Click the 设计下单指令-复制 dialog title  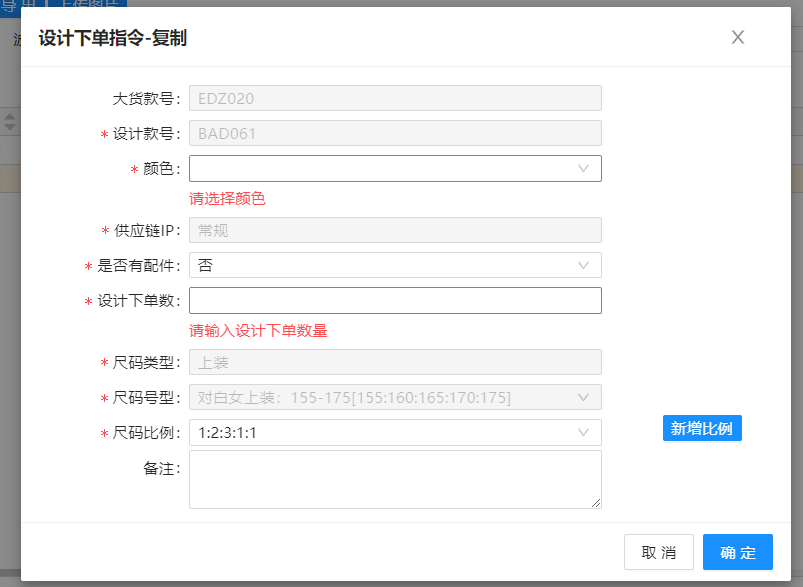click(112, 39)
